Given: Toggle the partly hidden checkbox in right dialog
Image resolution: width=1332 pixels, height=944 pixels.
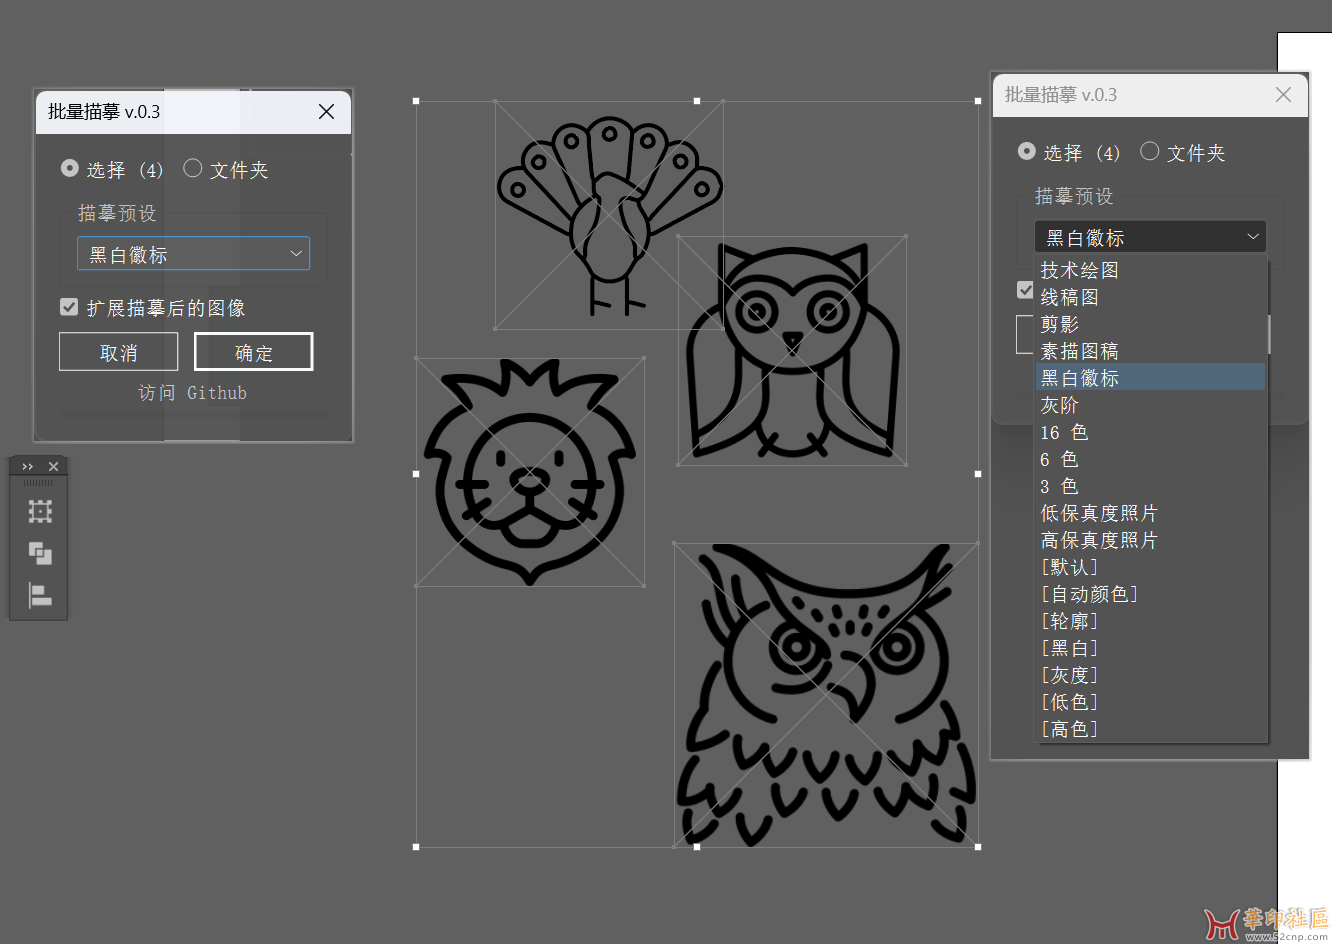Looking at the screenshot, I should [1025, 290].
